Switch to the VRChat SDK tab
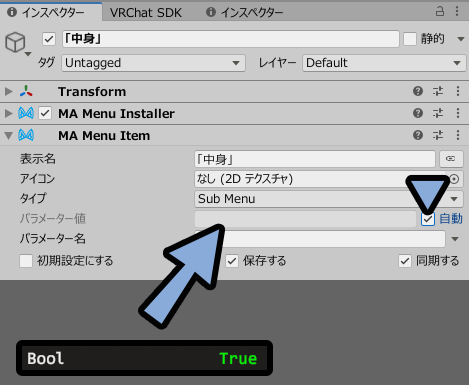469x385 pixels. point(146,13)
